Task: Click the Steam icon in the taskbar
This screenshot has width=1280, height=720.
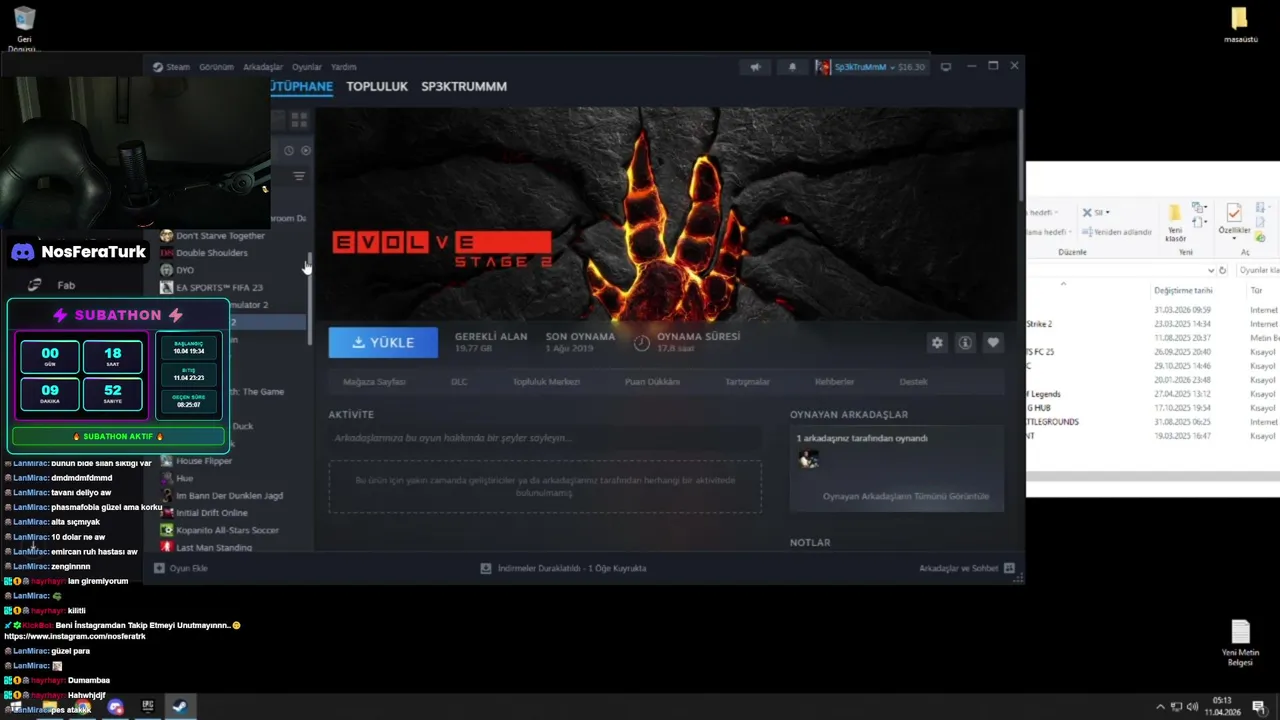Action: pyautogui.click(x=179, y=706)
